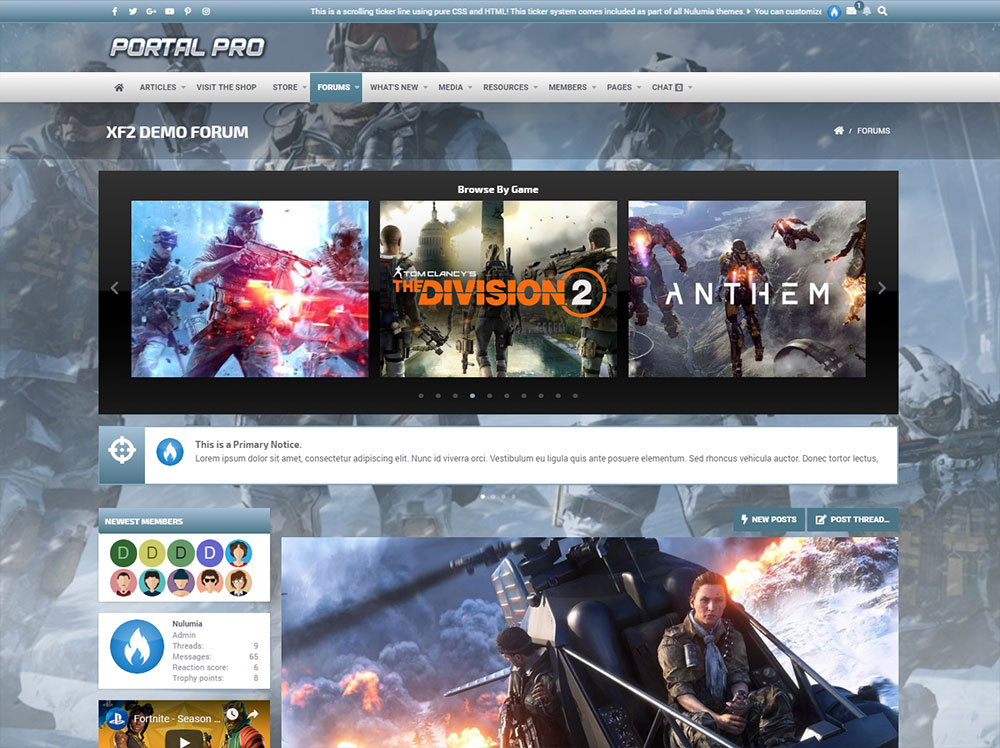Expand the Chat dropdown arrow
1000x748 pixels.
(690, 87)
